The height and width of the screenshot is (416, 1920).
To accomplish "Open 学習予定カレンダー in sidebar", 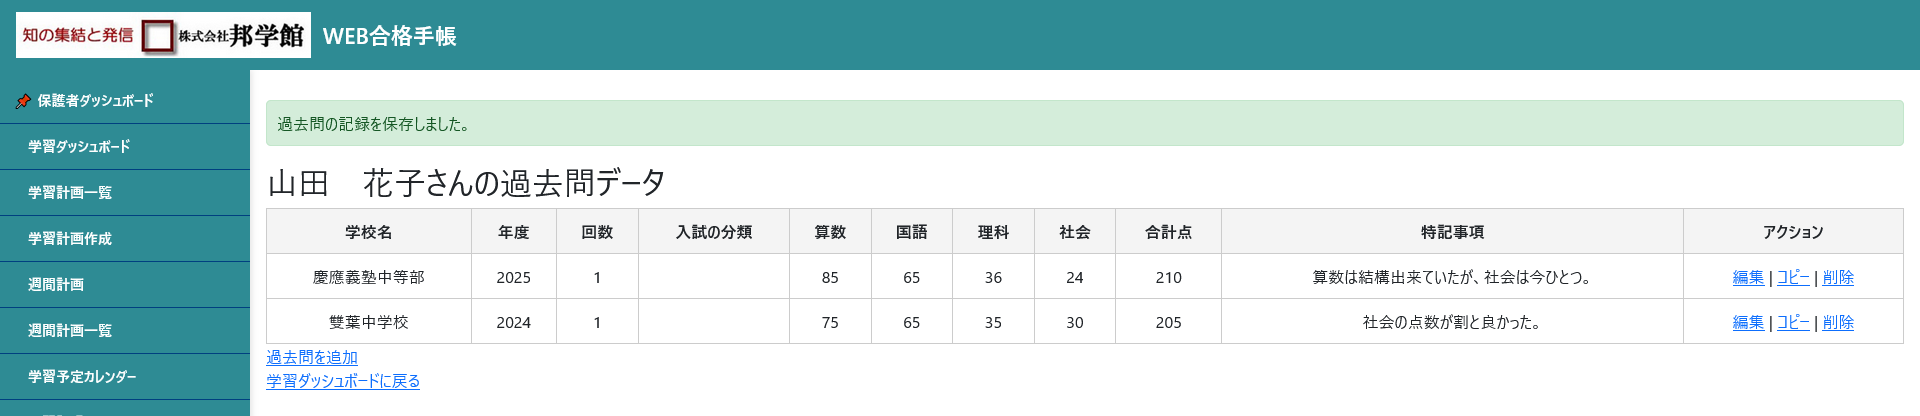I will [82, 377].
